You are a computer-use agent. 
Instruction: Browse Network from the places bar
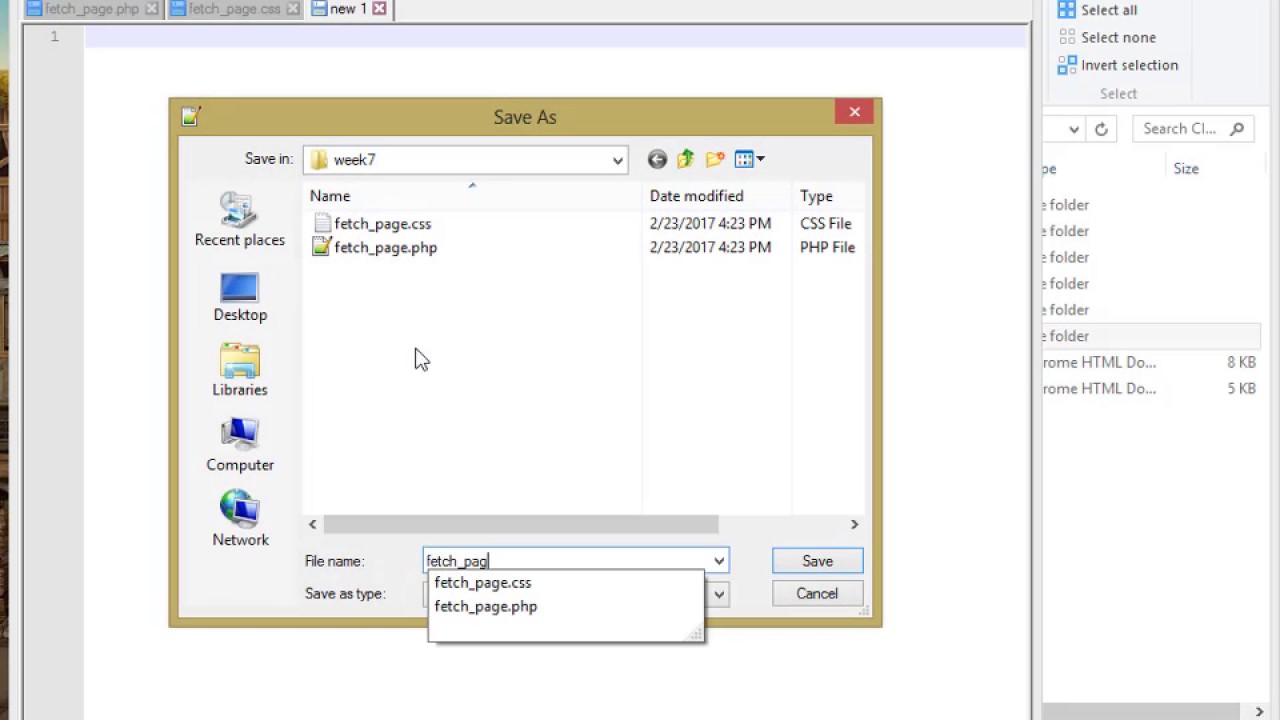pos(240,520)
